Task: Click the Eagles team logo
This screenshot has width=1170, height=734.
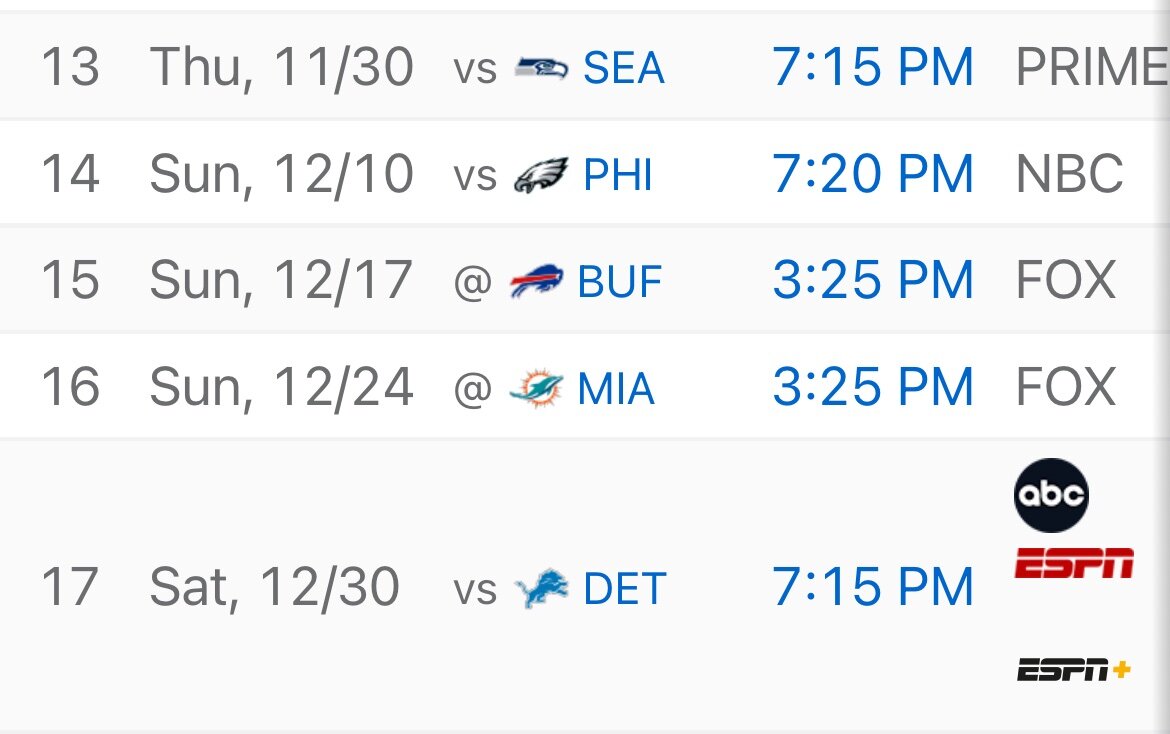Action: tap(541, 176)
